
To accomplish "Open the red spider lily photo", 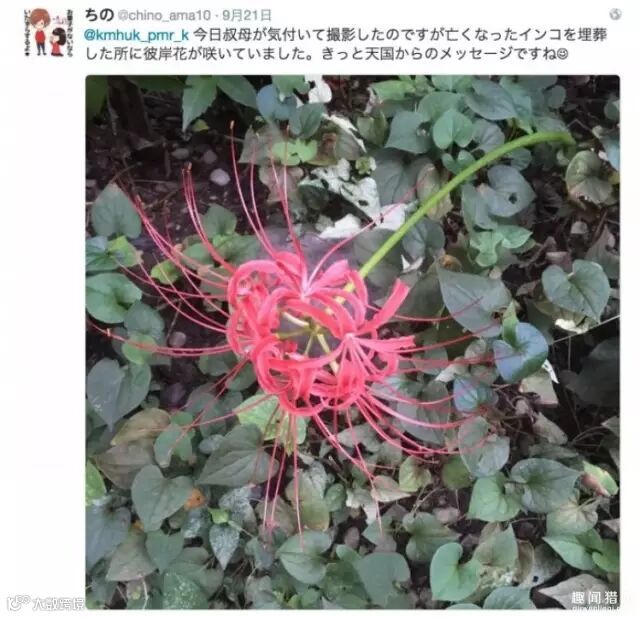I will (x=353, y=342).
